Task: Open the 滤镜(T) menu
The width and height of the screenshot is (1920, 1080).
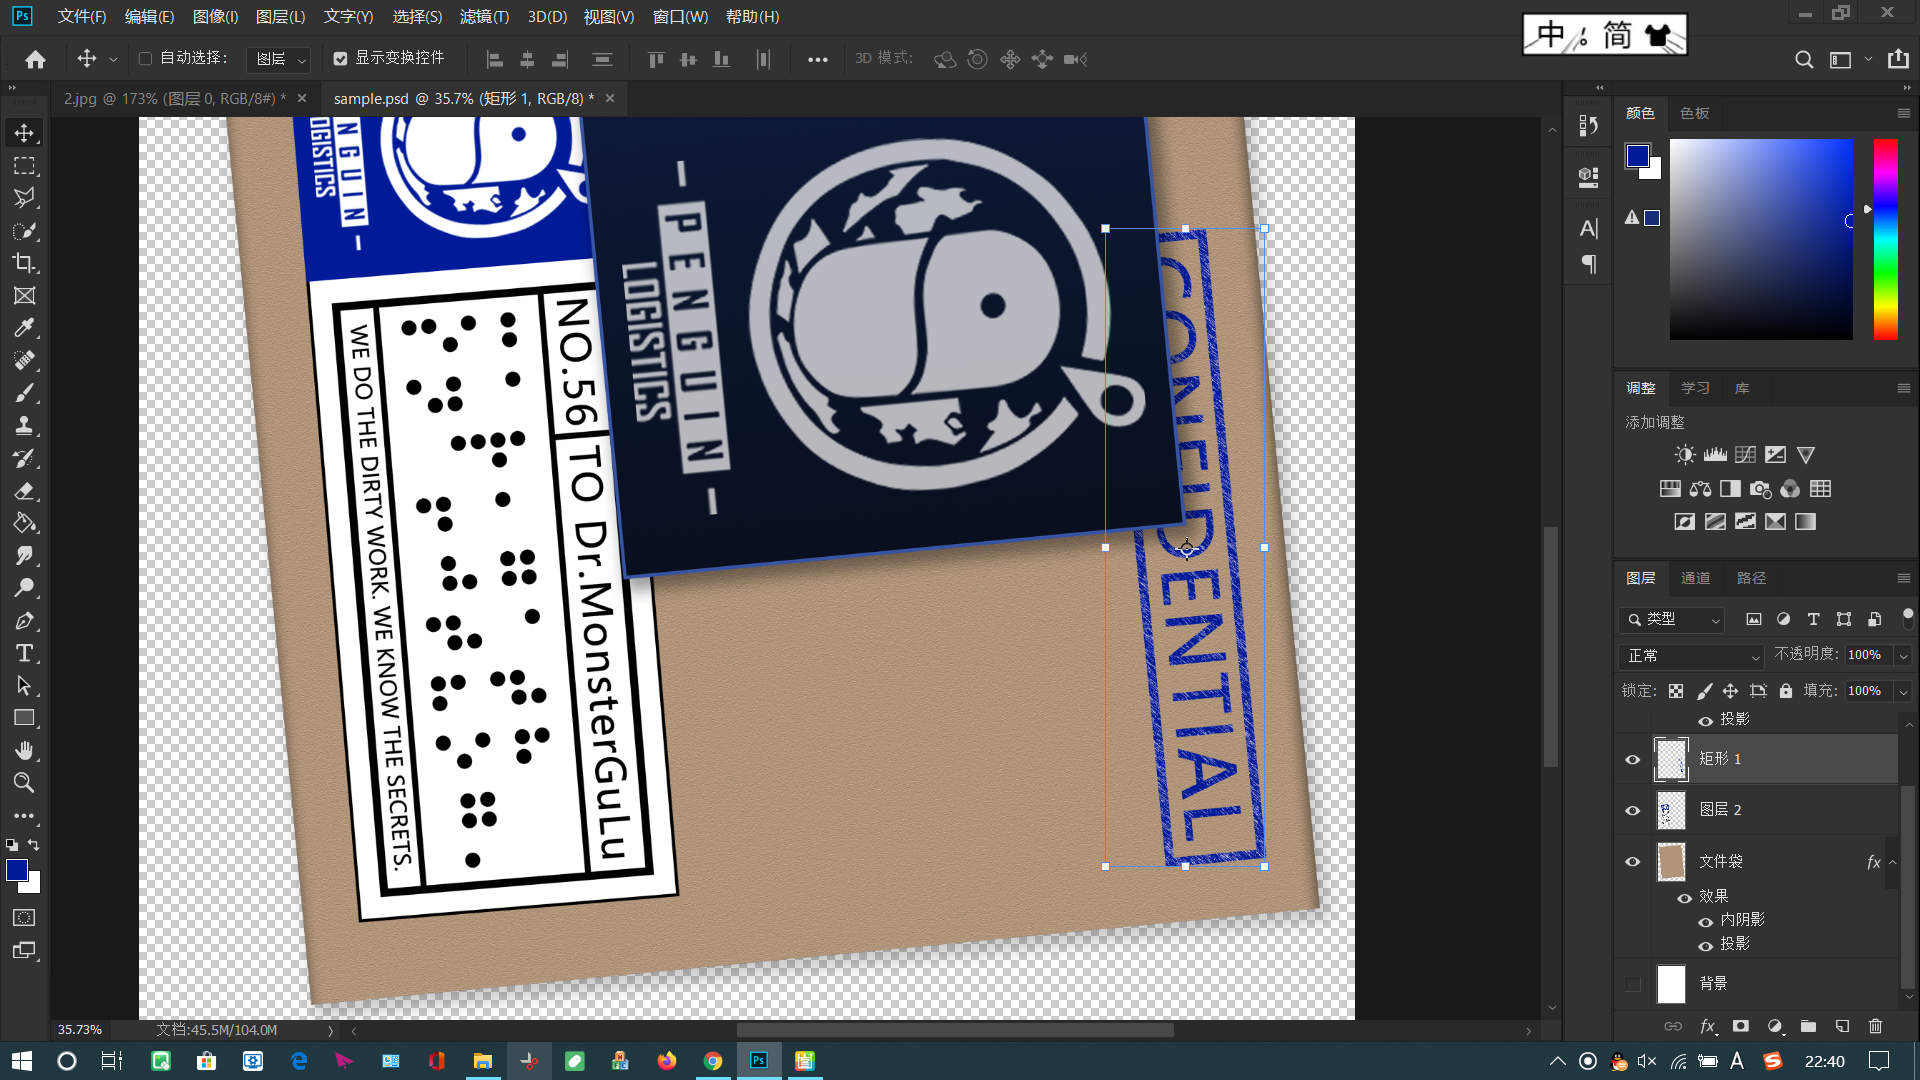Action: 484,17
